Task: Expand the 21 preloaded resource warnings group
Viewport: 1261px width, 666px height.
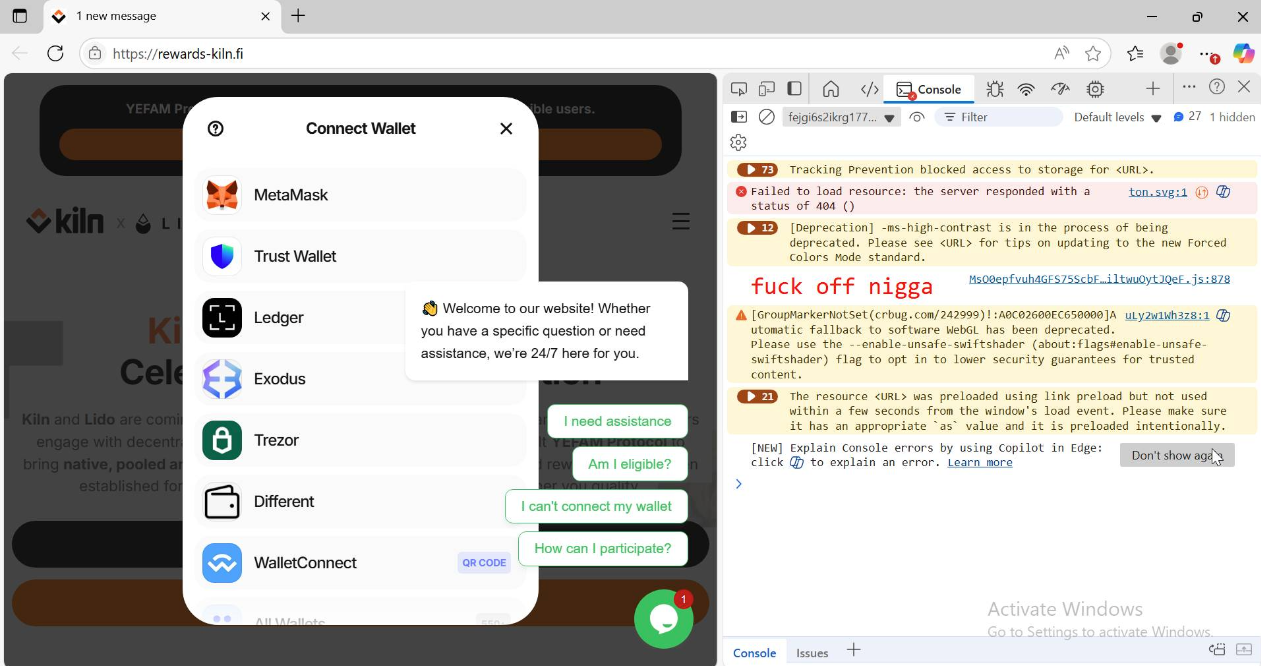Action: 757,397
